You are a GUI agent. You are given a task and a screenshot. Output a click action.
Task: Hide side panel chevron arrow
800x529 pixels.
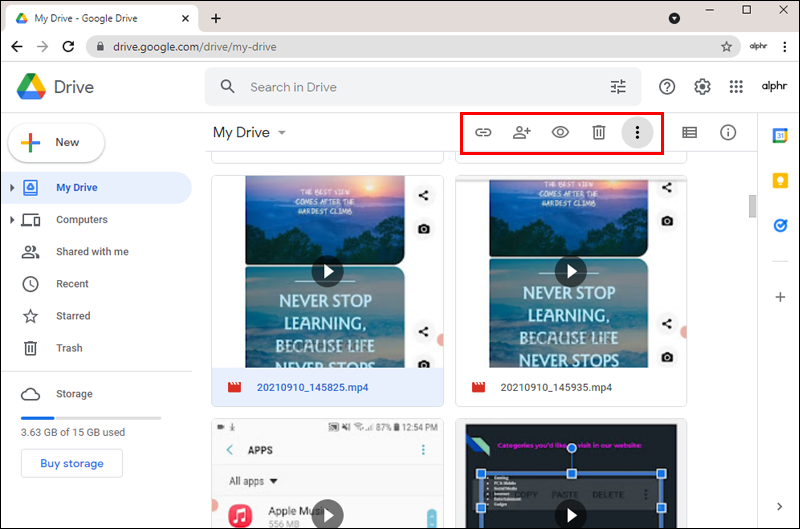[779, 507]
